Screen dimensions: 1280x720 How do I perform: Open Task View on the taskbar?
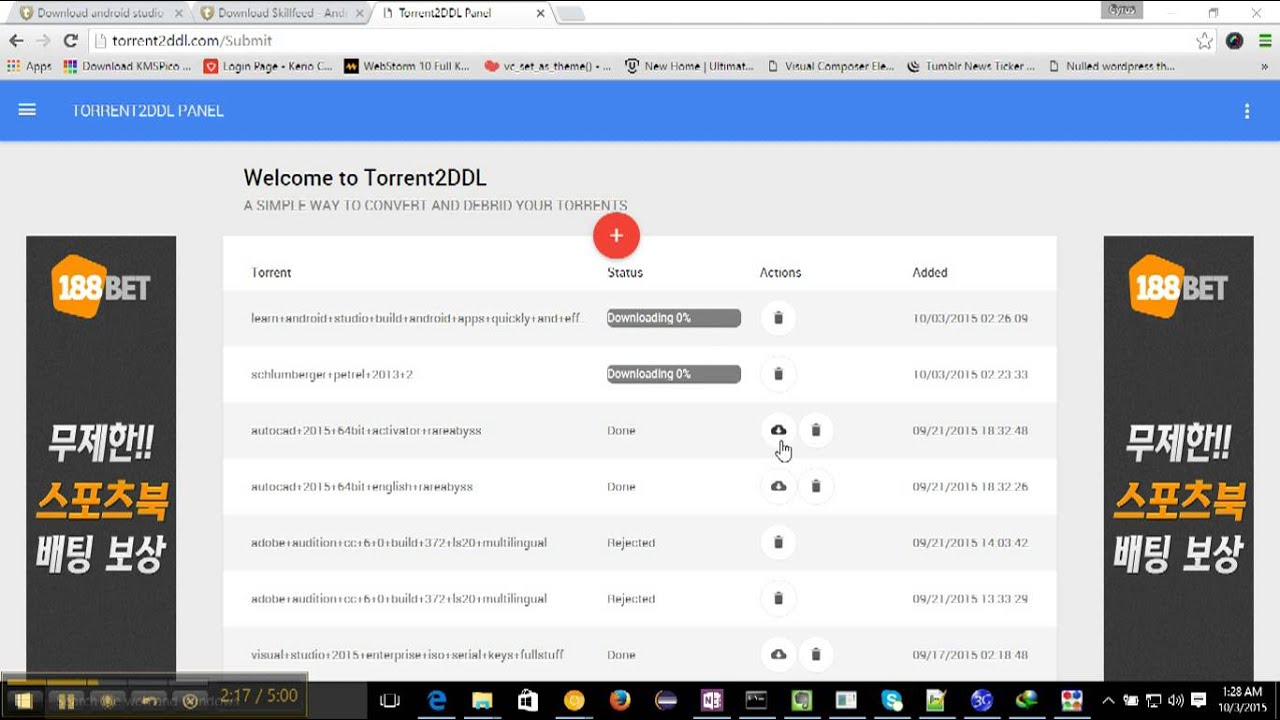pos(390,701)
